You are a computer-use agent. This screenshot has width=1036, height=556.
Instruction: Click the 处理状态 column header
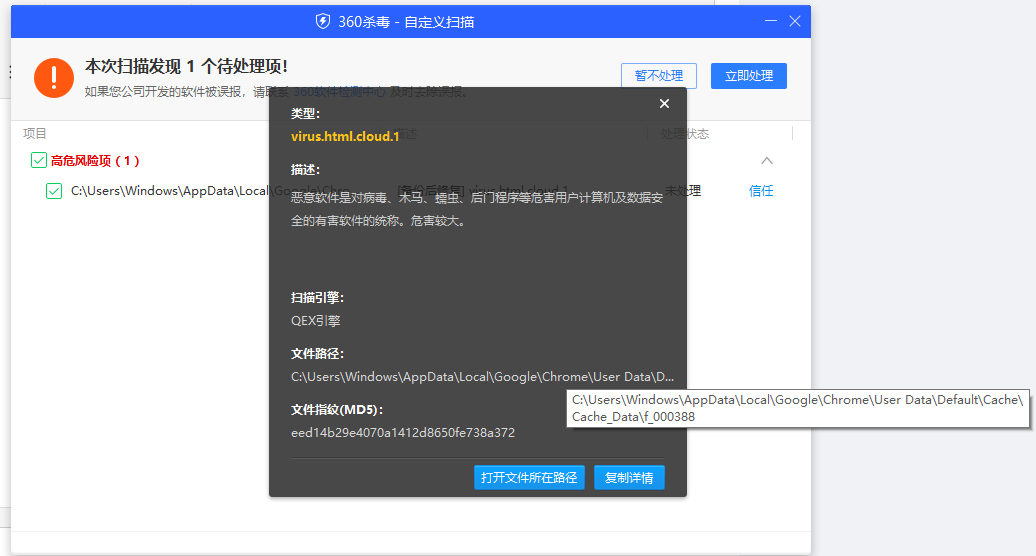click(684, 133)
